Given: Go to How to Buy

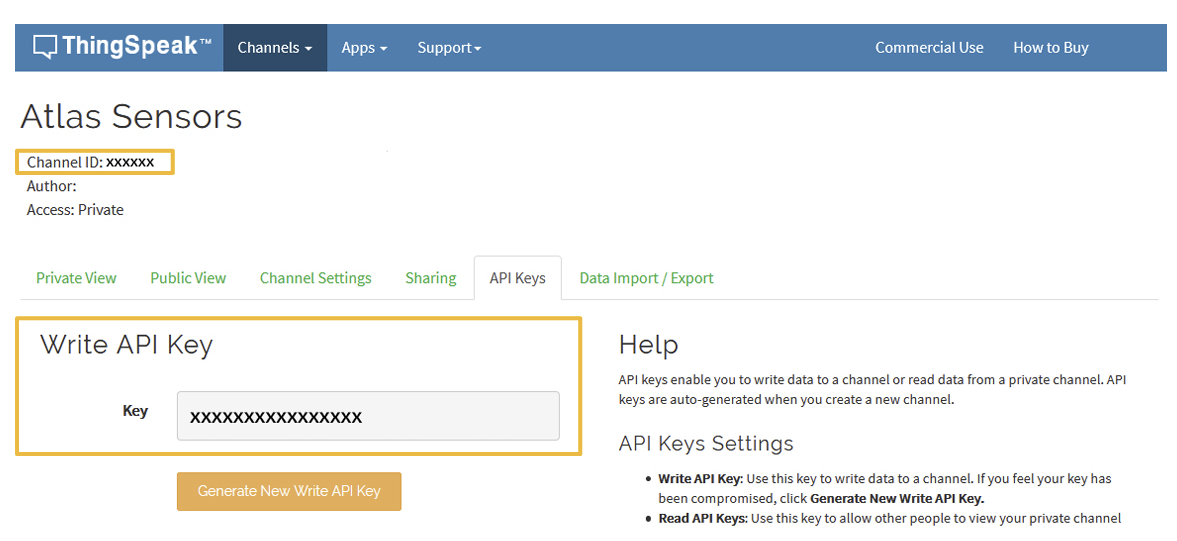Looking at the screenshot, I should pyautogui.click(x=1050, y=48).
